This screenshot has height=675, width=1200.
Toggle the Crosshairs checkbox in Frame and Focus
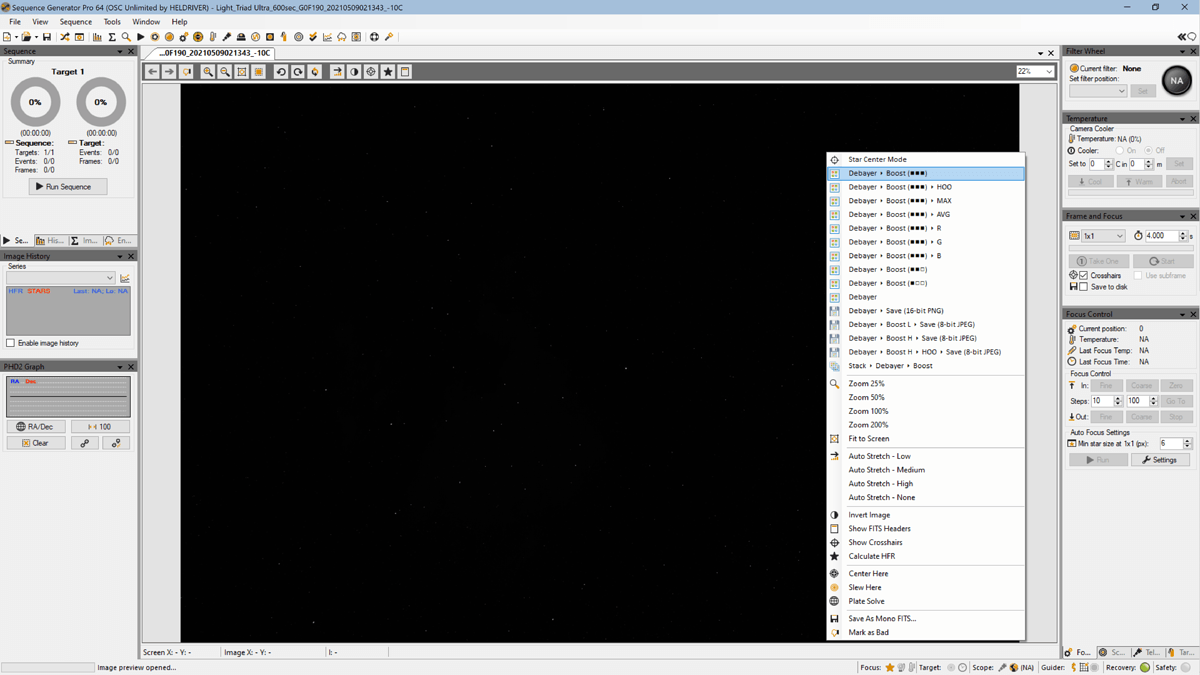(x=1085, y=275)
